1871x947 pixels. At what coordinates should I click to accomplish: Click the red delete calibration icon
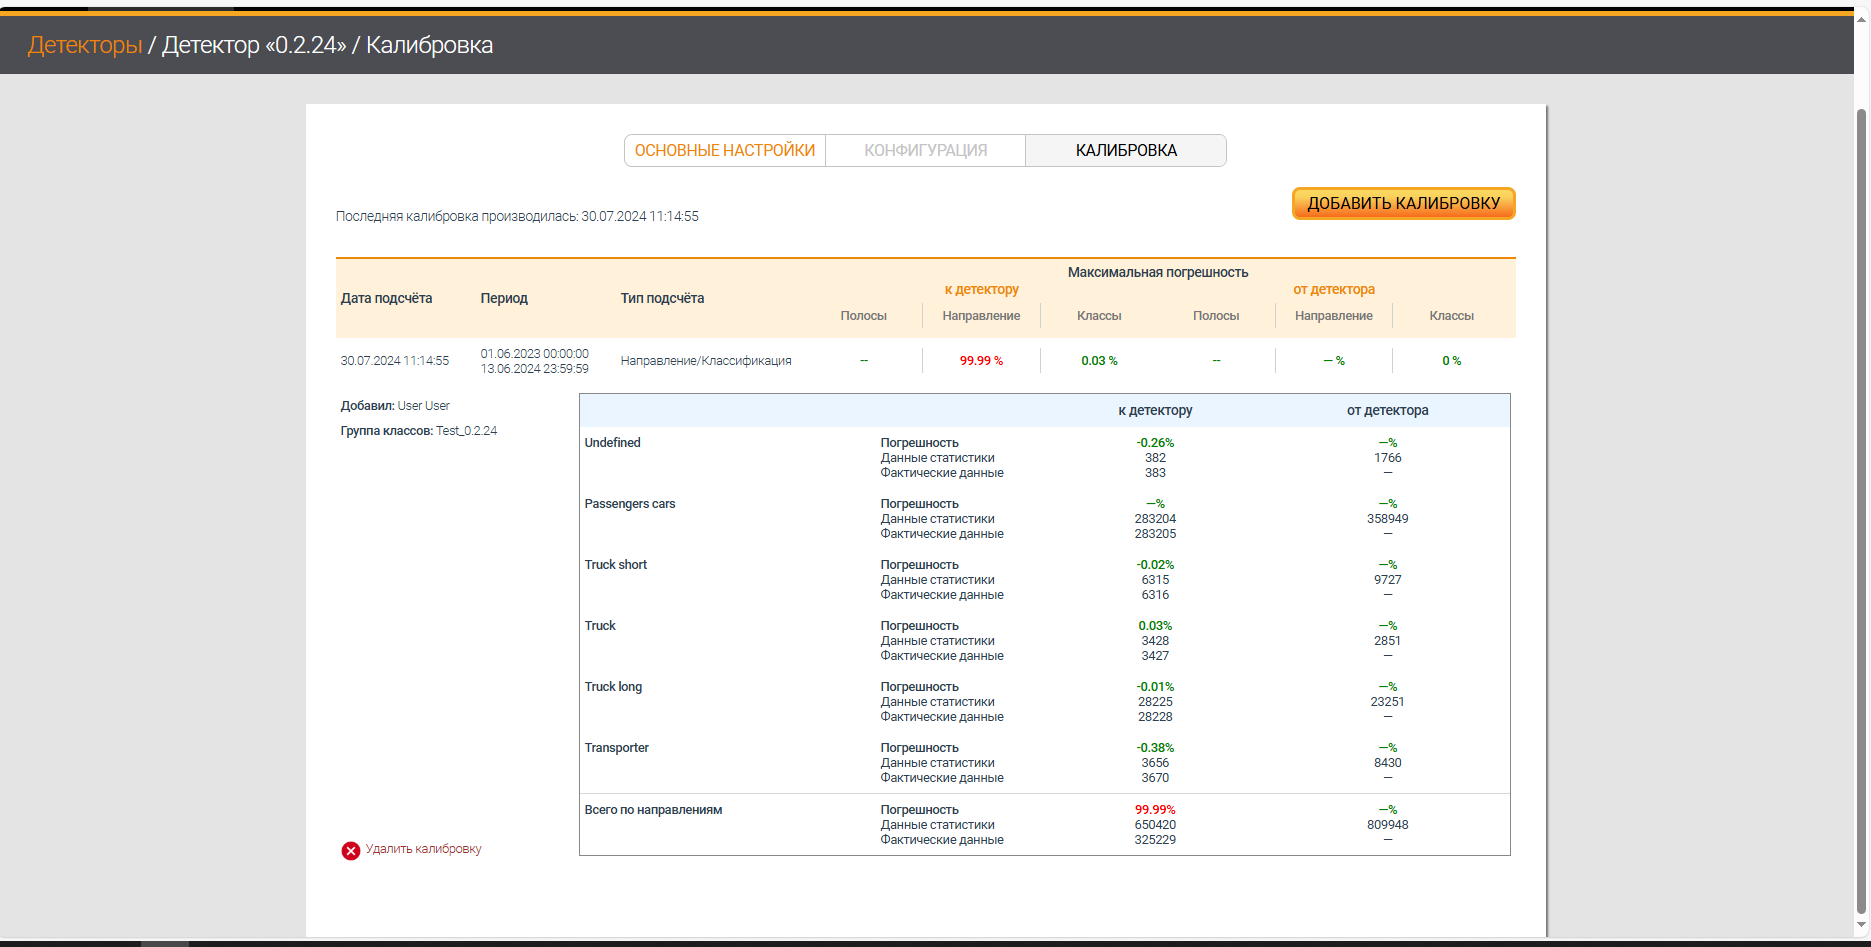pos(351,851)
